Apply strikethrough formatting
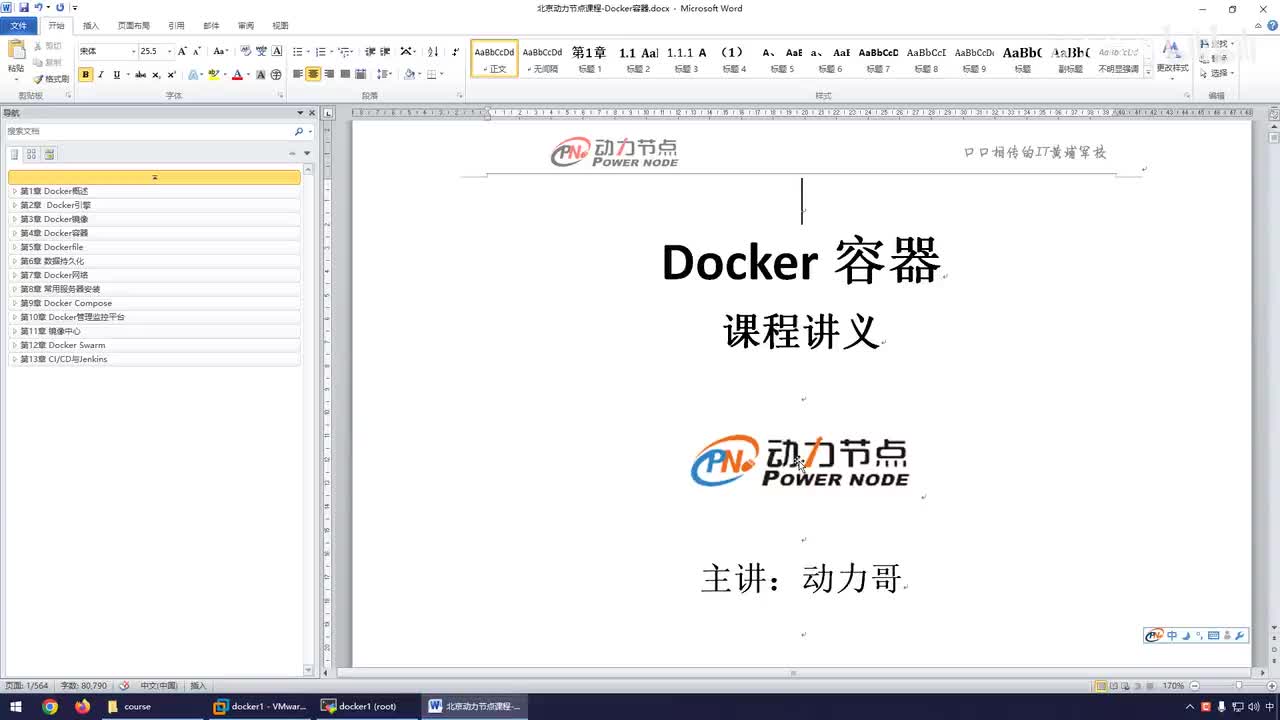This screenshot has height=720, width=1280. pyautogui.click(x=140, y=74)
